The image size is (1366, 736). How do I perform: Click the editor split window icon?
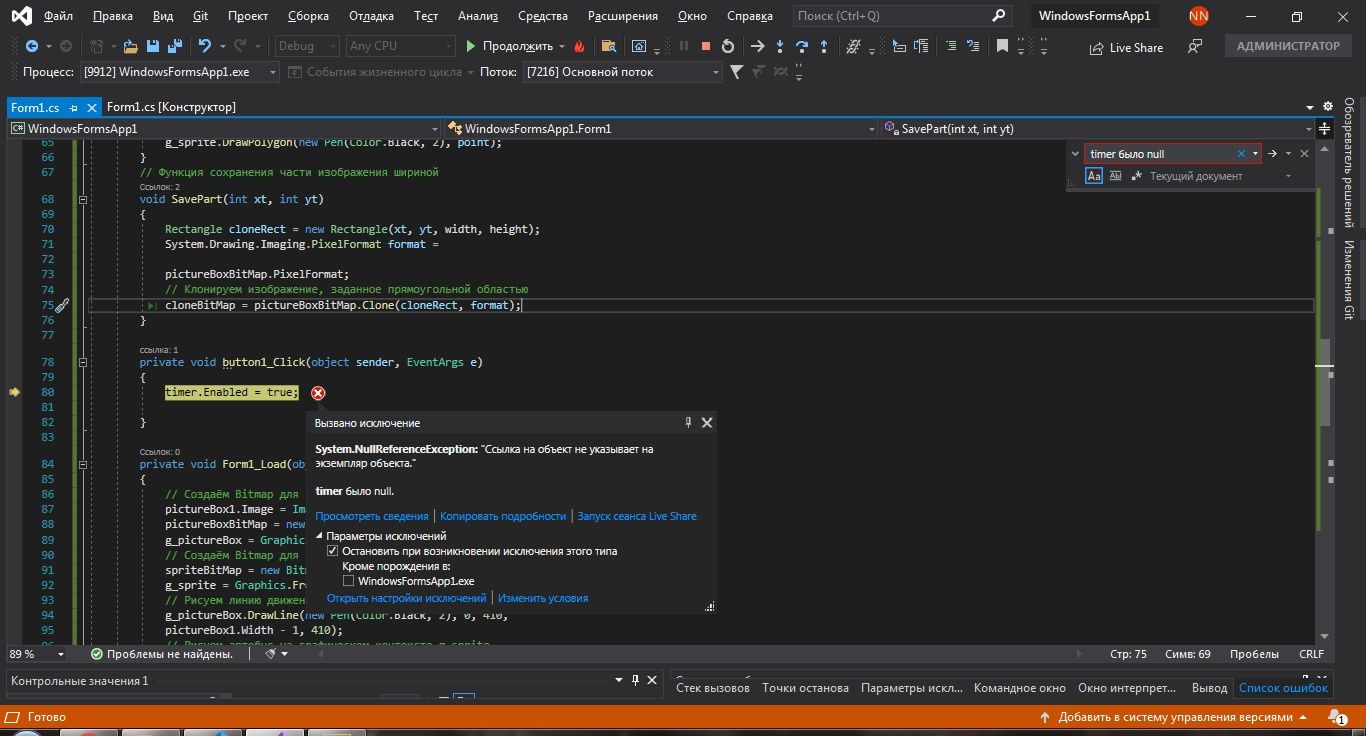(x=1326, y=128)
